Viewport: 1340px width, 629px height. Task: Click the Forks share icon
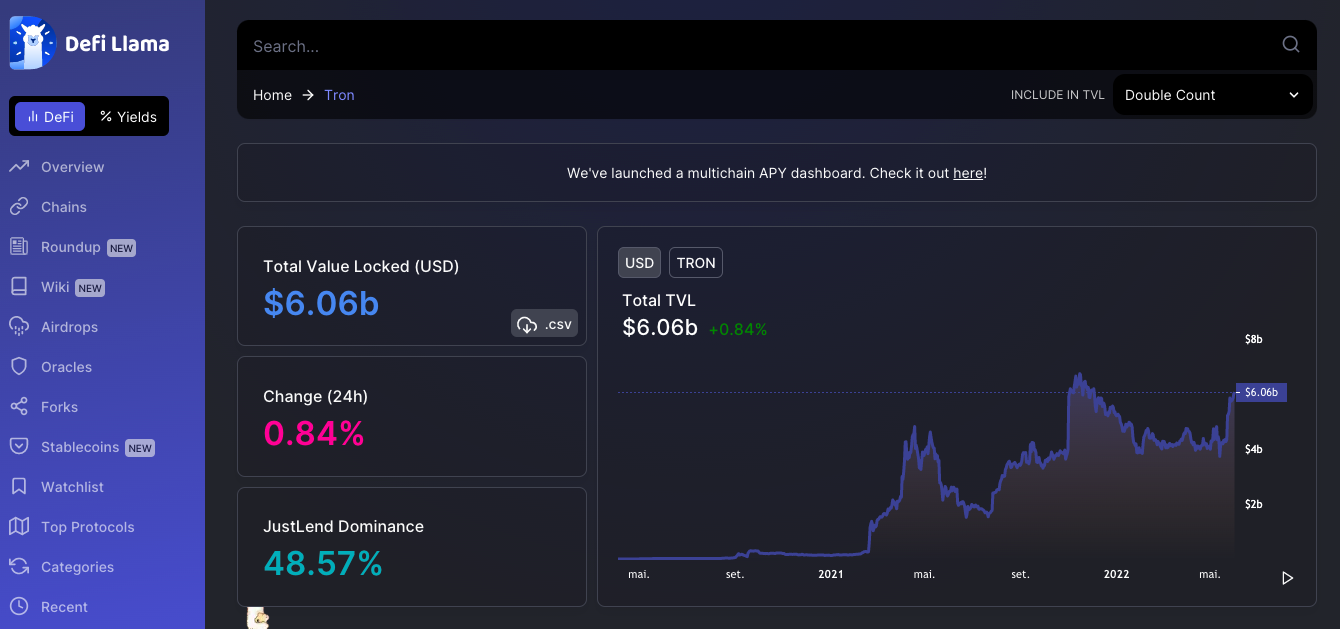pyautogui.click(x=19, y=407)
